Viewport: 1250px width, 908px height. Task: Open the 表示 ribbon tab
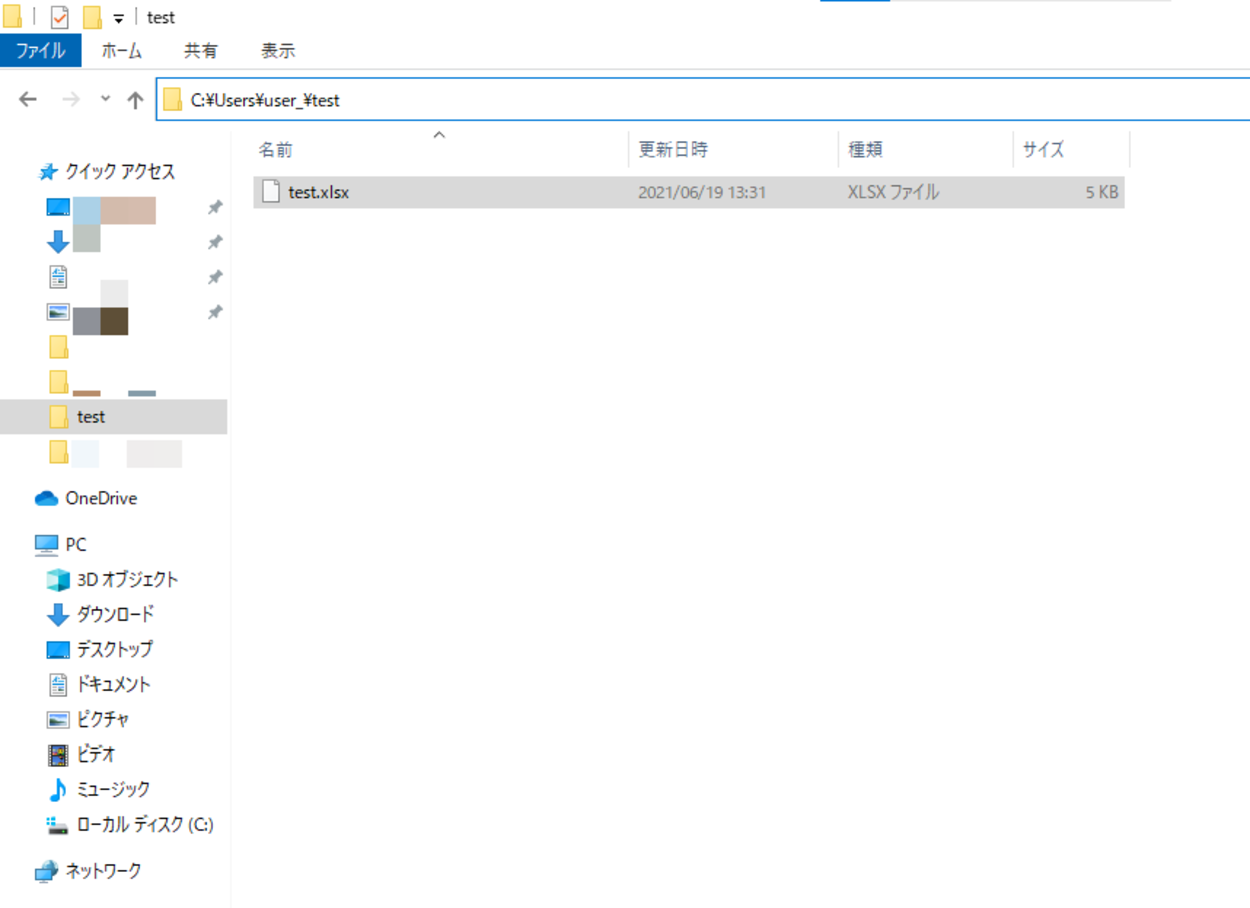tap(278, 51)
